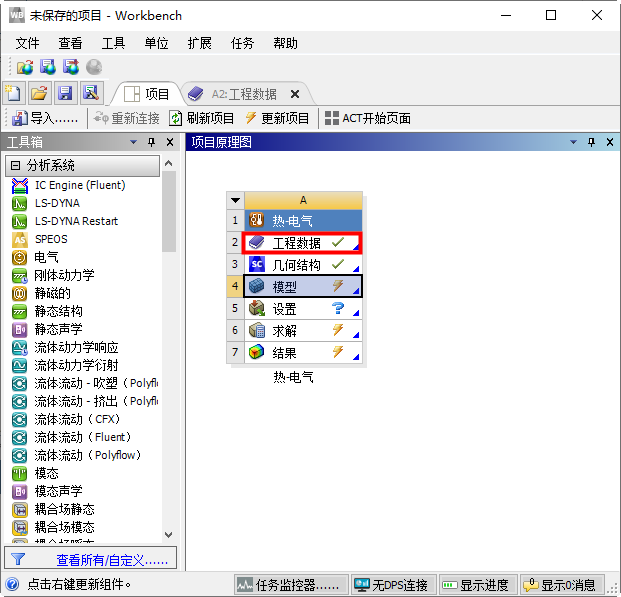This screenshot has height=597, width=621.
Task: Click the third globe toolbar icon with red arrow
Action: click(71, 67)
